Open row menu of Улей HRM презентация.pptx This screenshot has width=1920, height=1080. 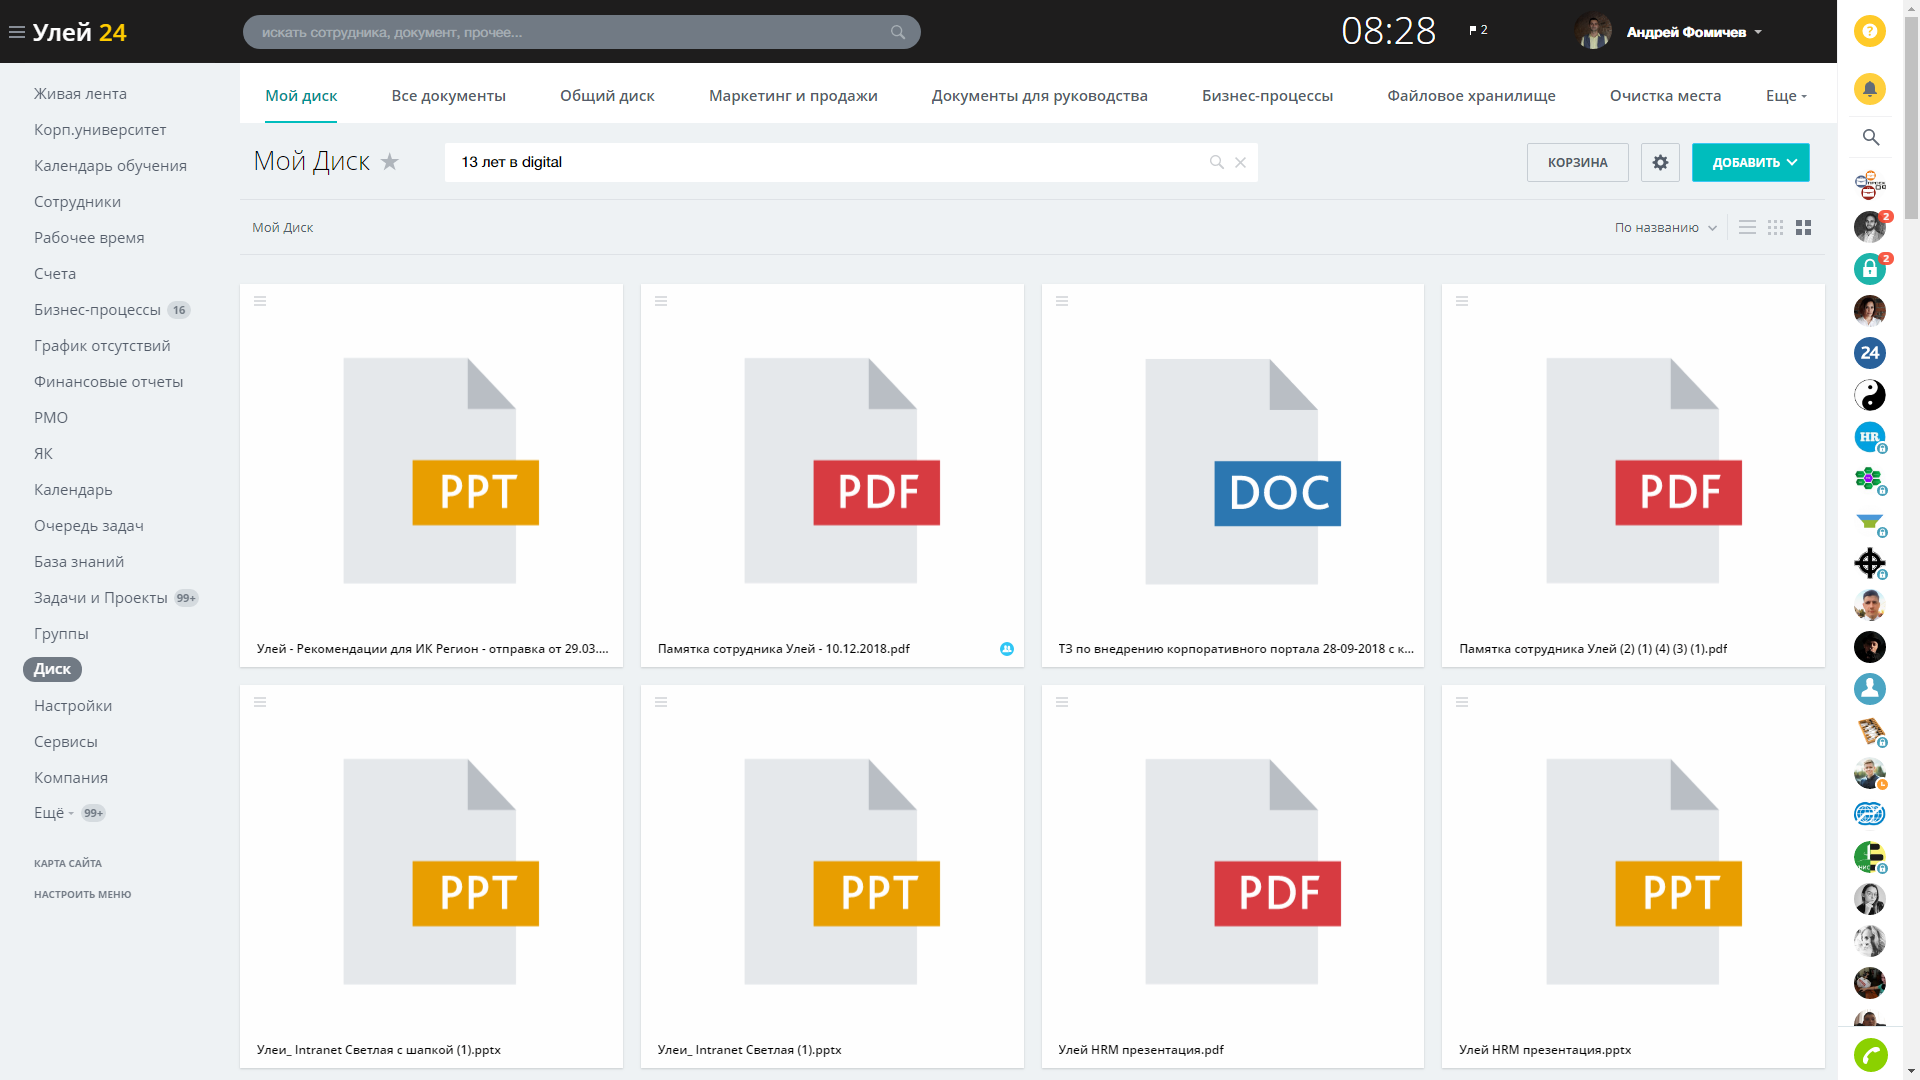click(x=1462, y=702)
